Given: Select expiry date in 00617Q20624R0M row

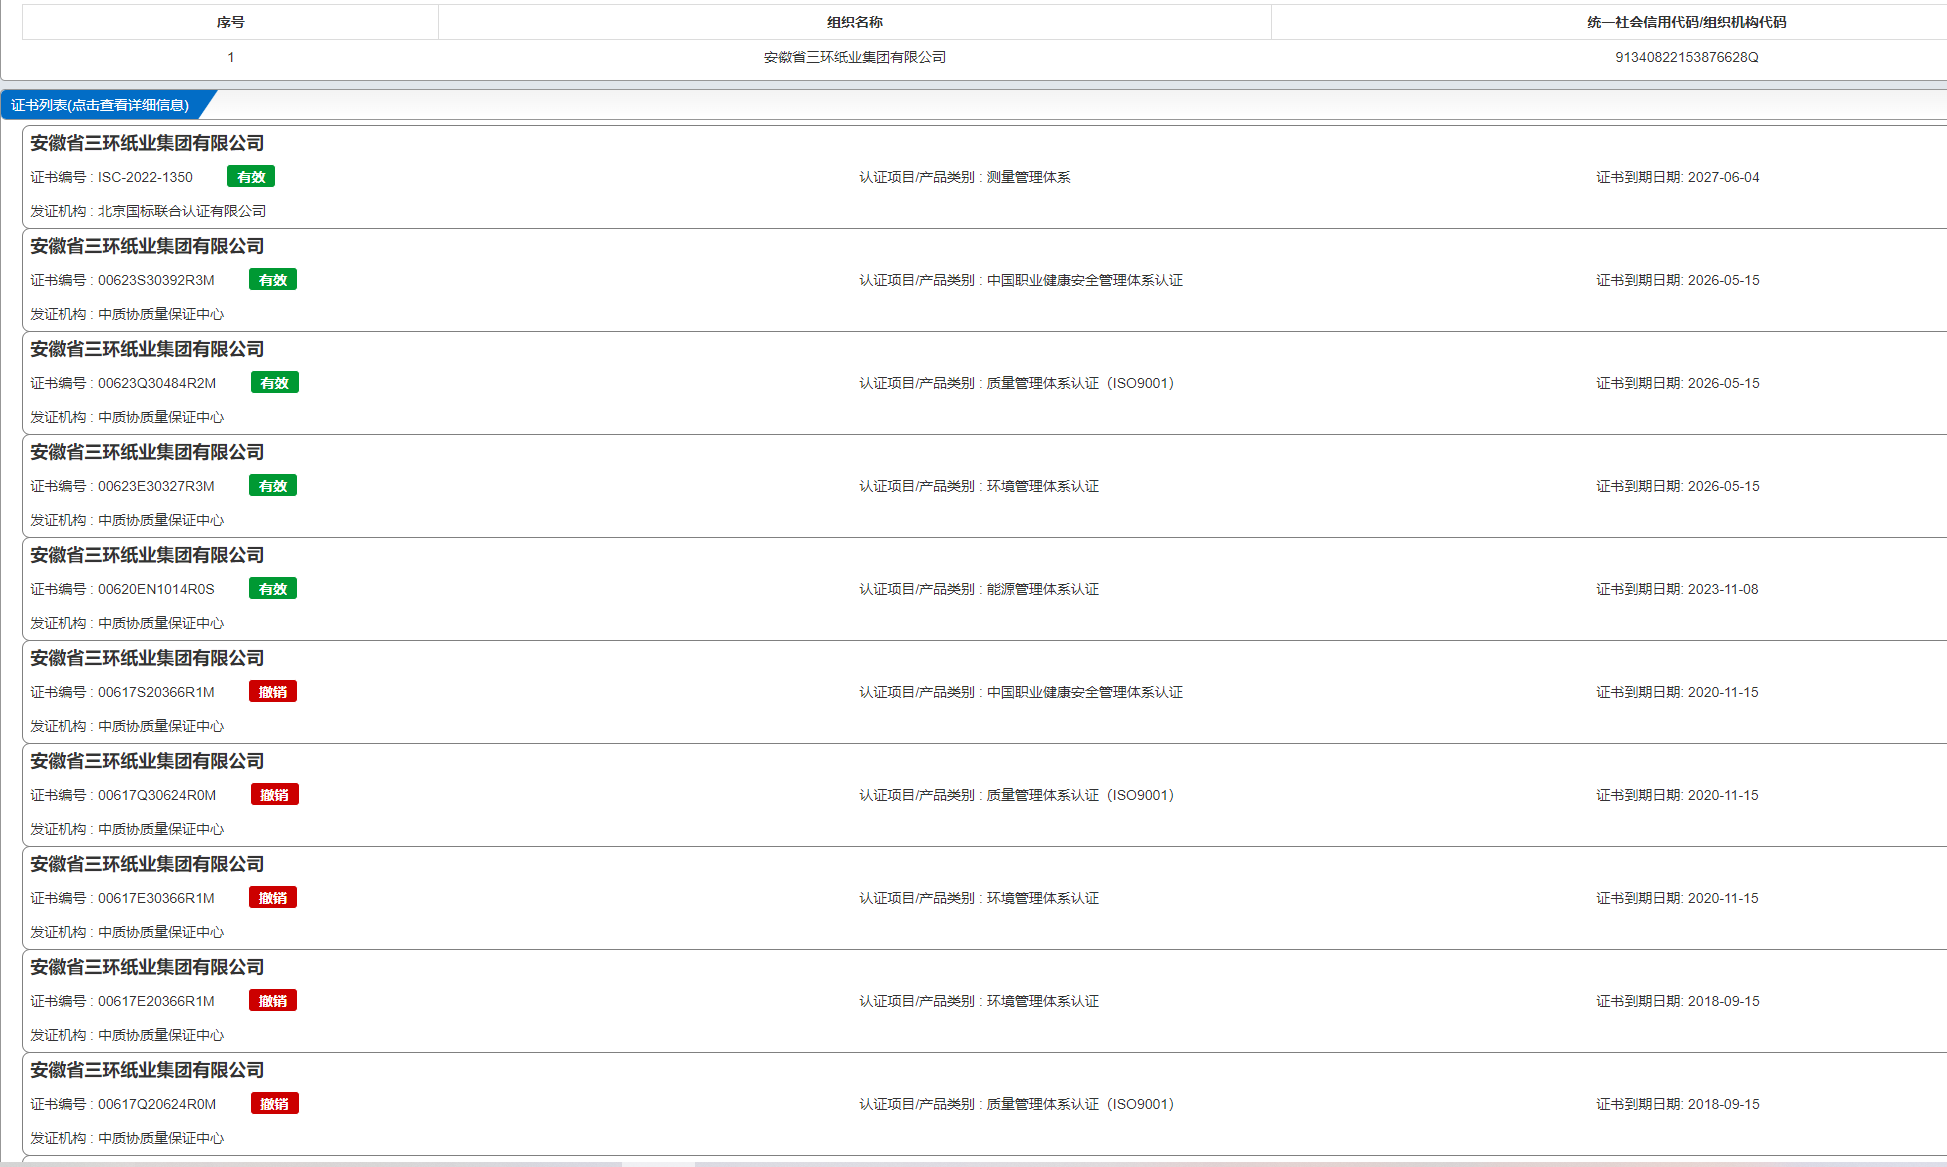Looking at the screenshot, I should pyautogui.click(x=1723, y=1104).
